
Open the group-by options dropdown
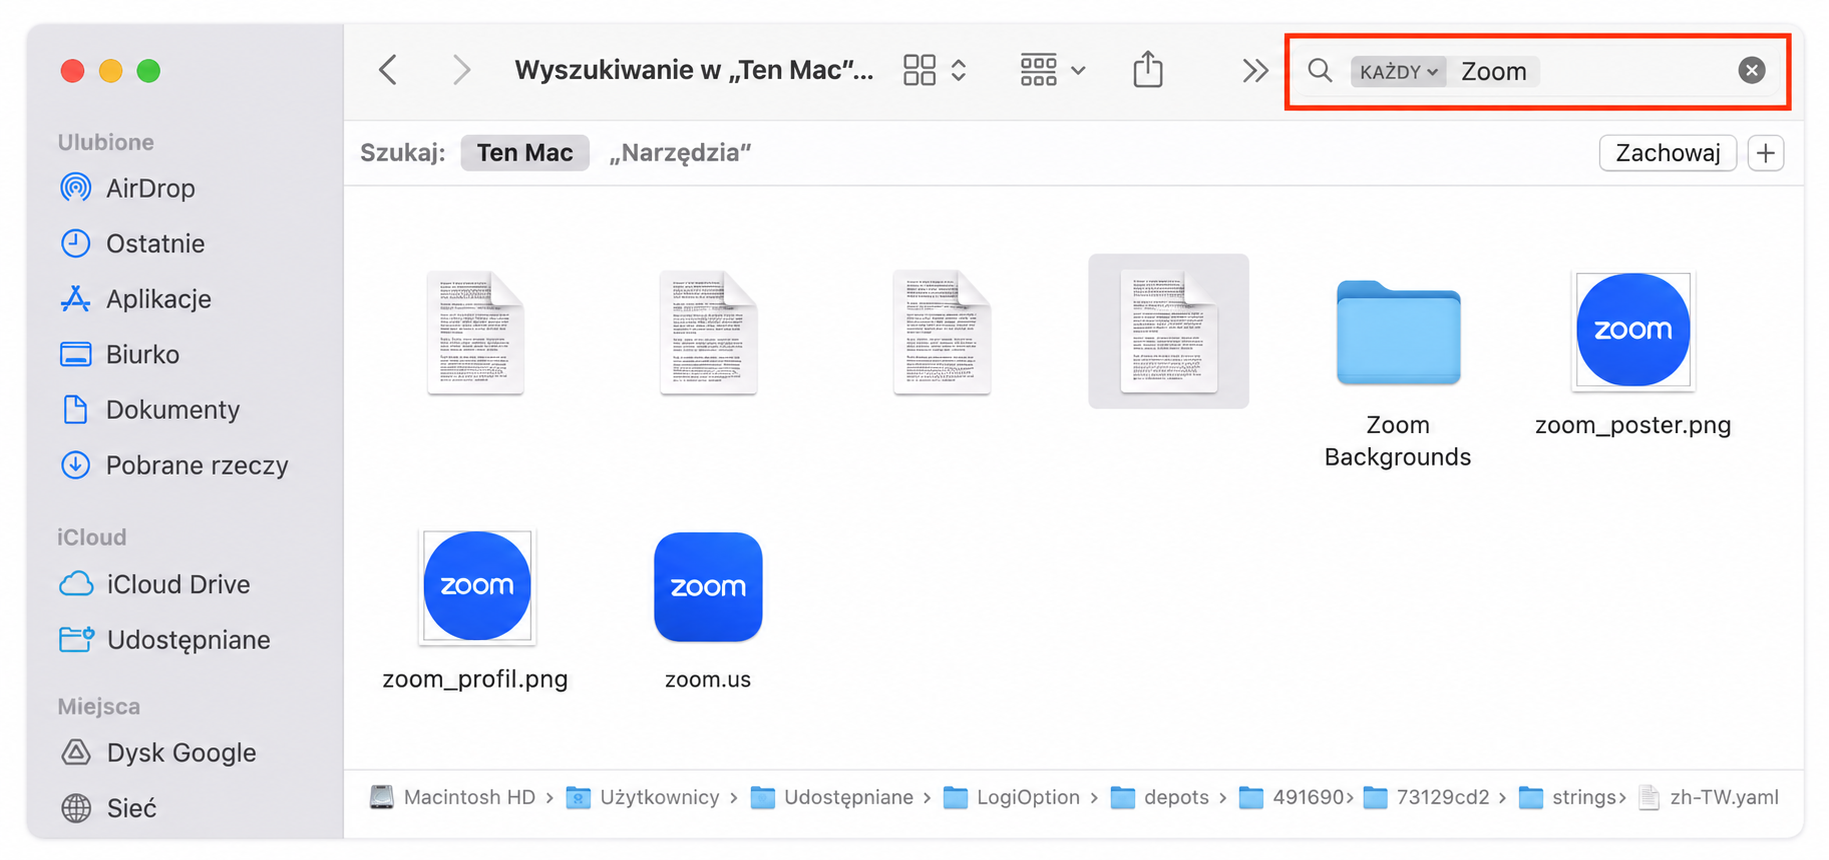[x=1052, y=70]
